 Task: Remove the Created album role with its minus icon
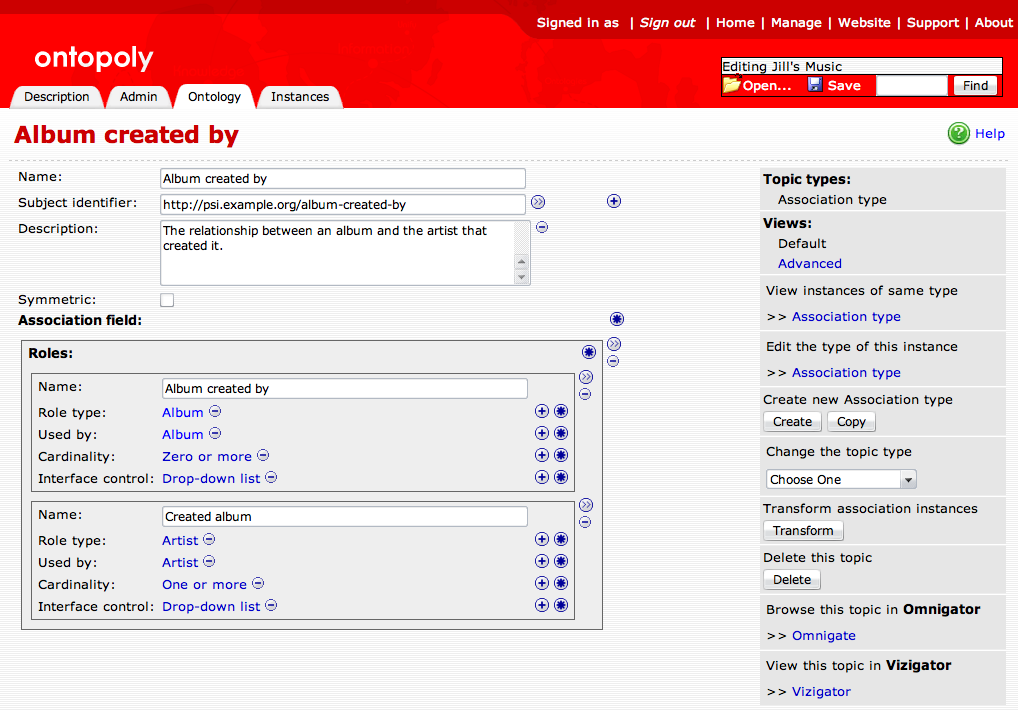[585, 521]
